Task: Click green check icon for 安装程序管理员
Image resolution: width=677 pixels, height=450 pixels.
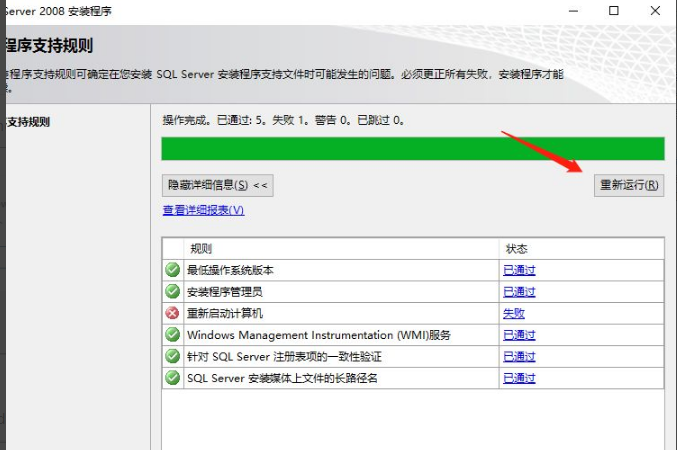Action: point(172,292)
